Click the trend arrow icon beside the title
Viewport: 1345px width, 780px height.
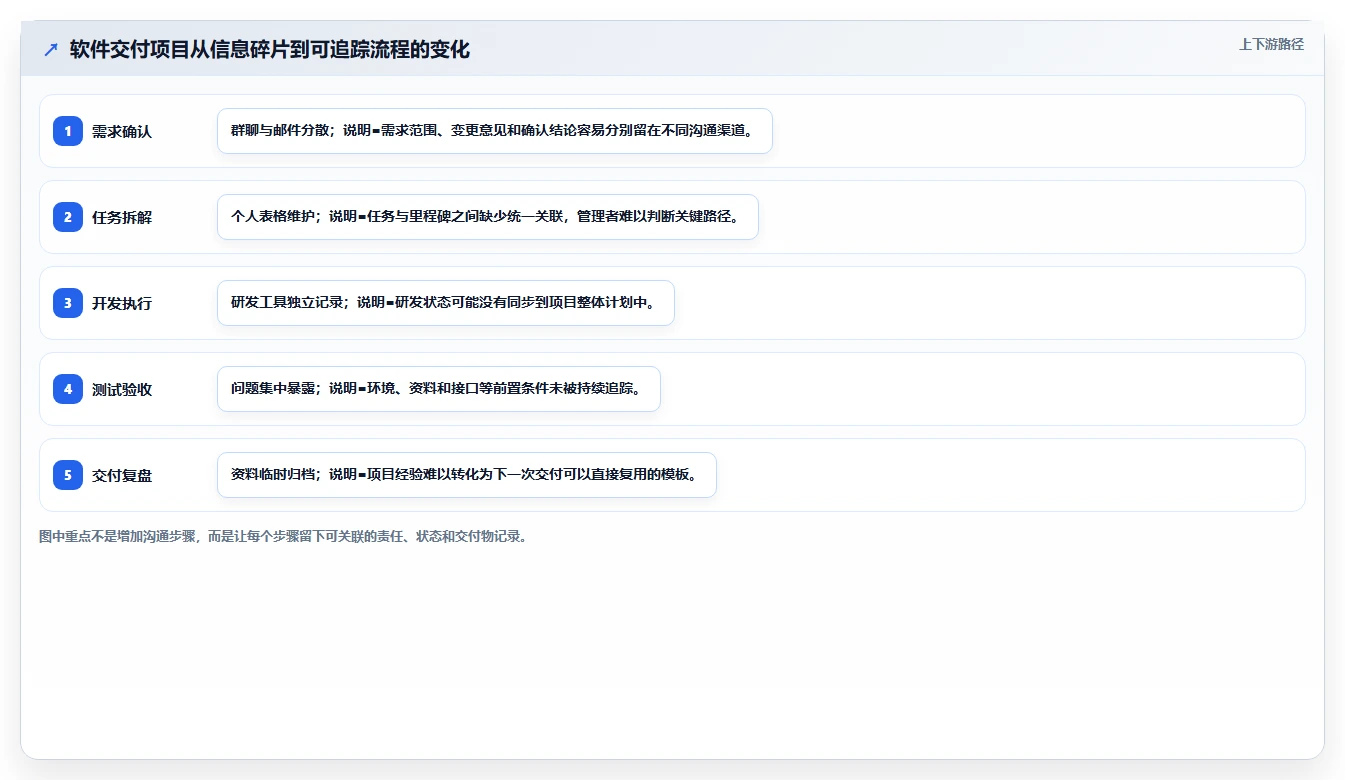[51, 49]
